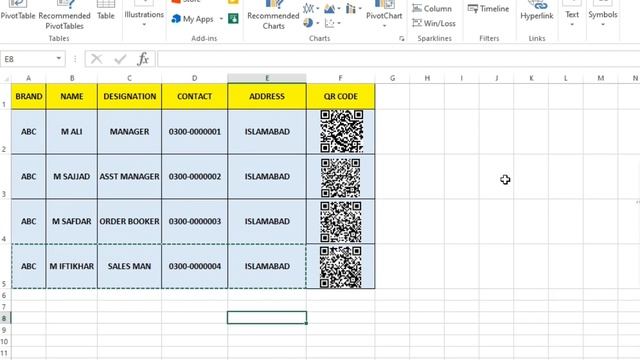Viewport: 640px width, 360px height.
Task: Click inside the formula bar
Action: (398, 59)
